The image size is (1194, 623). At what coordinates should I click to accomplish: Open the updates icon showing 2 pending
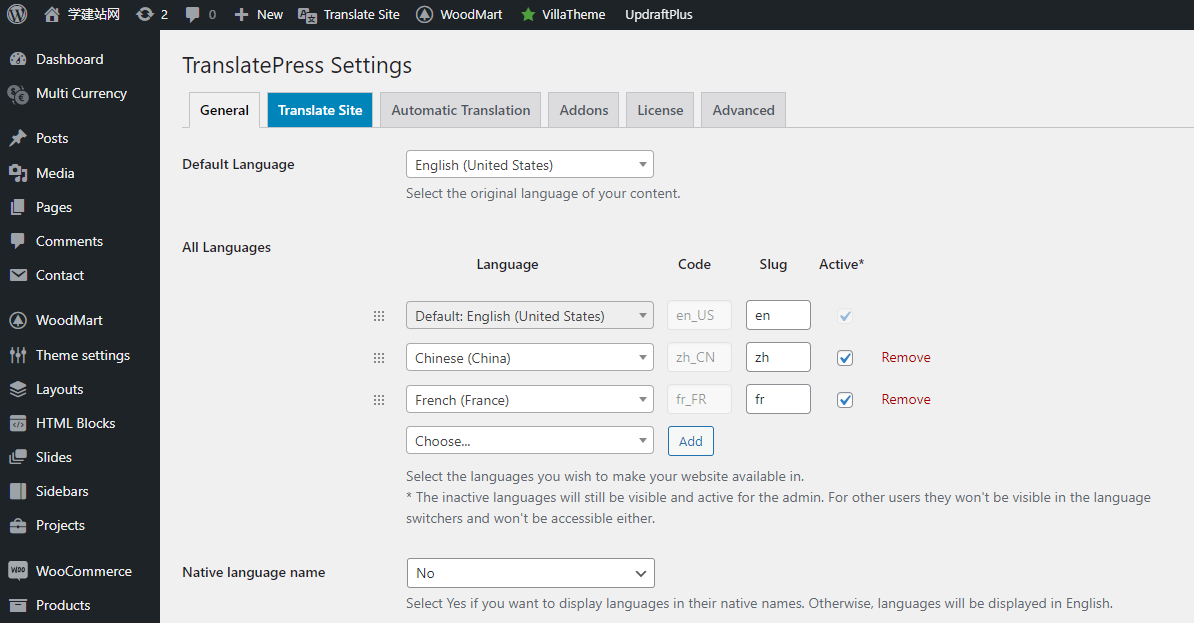pyautogui.click(x=145, y=14)
